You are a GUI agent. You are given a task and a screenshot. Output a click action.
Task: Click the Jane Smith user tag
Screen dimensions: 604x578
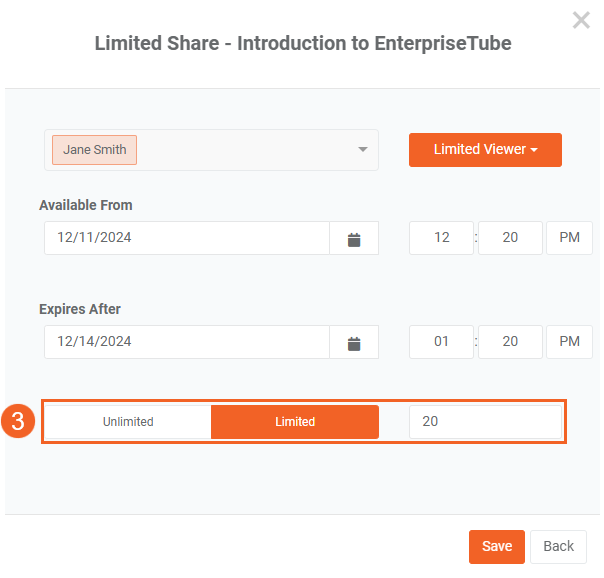pyautogui.click(x=95, y=150)
